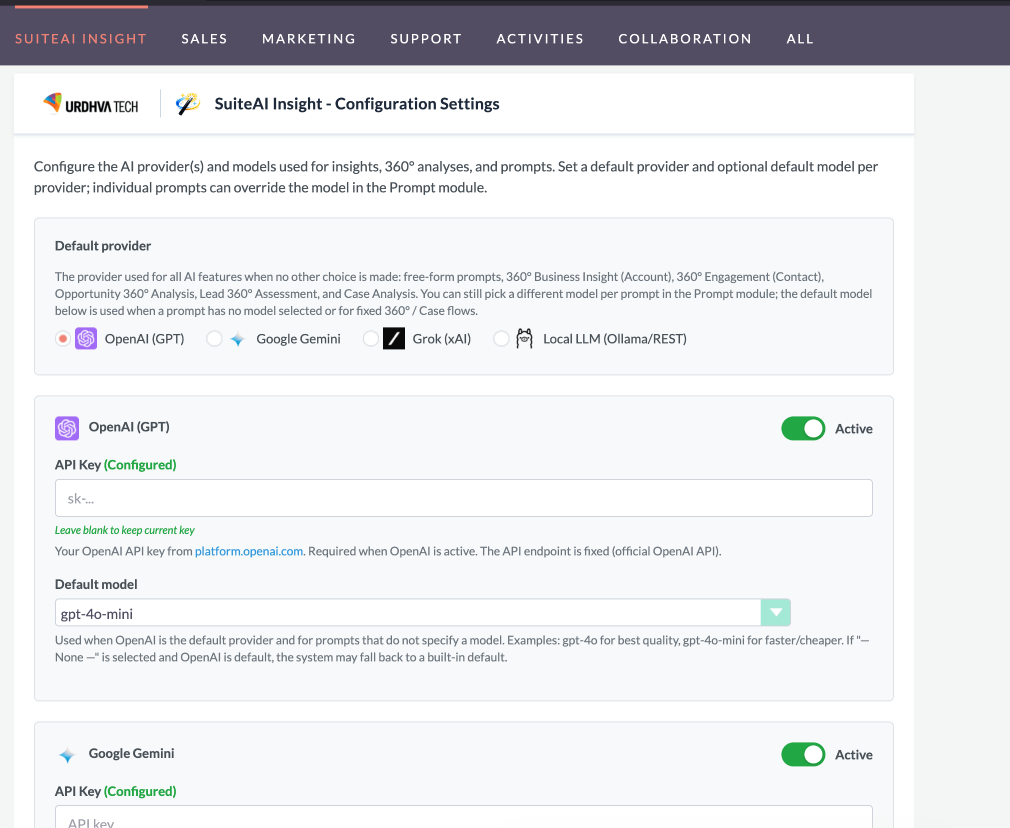
Task: Click the Urdhva Tech logo
Action: (x=91, y=104)
